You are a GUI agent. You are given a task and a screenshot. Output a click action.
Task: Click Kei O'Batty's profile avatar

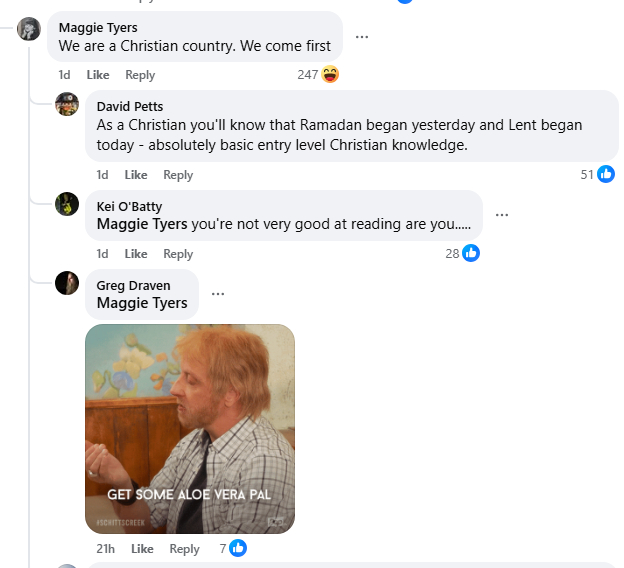pos(67,204)
